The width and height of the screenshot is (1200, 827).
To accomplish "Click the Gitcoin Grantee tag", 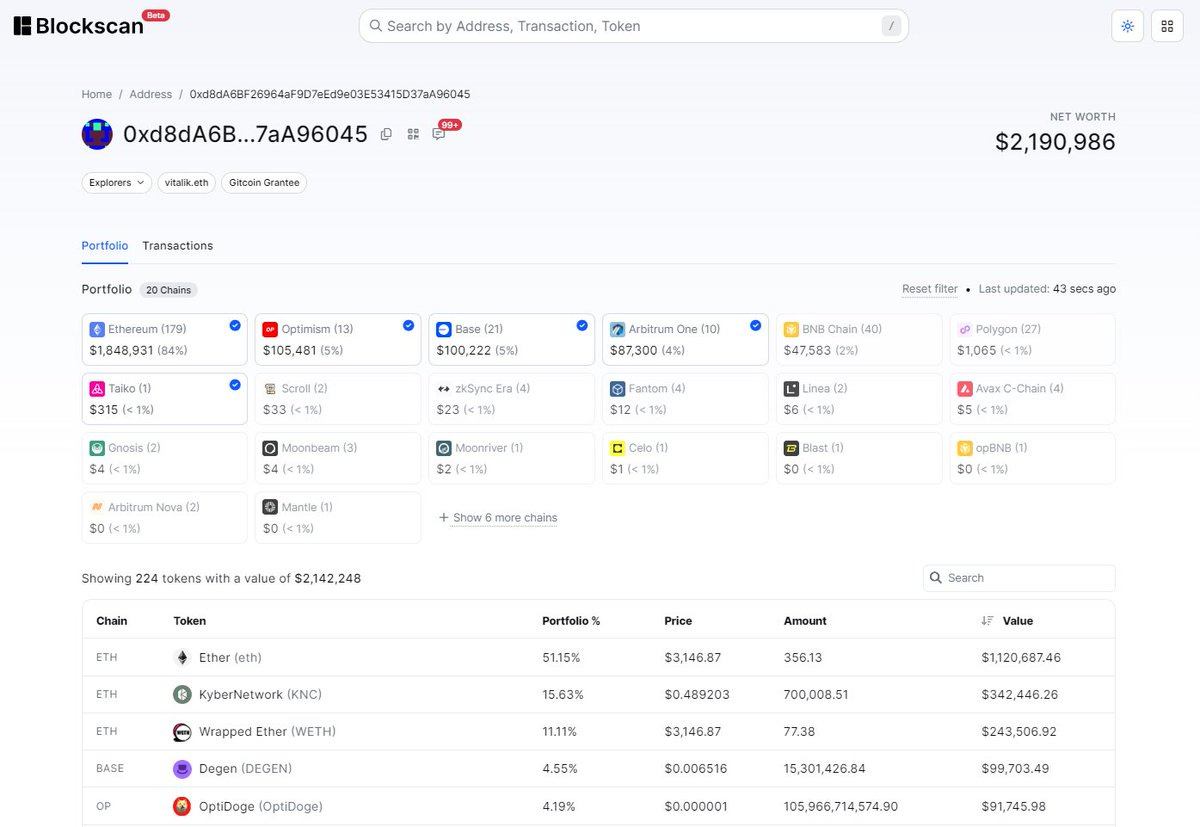I will (x=264, y=183).
